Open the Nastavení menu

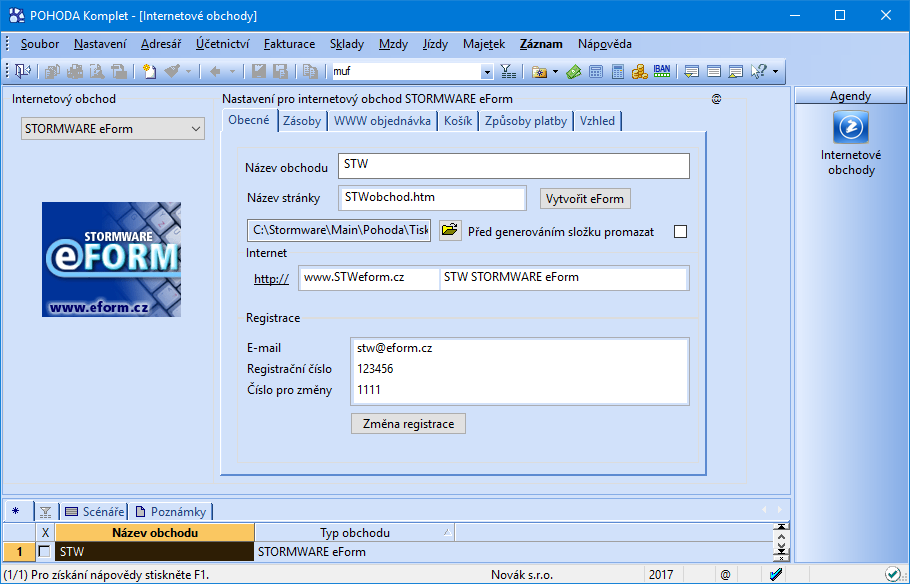coord(100,44)
